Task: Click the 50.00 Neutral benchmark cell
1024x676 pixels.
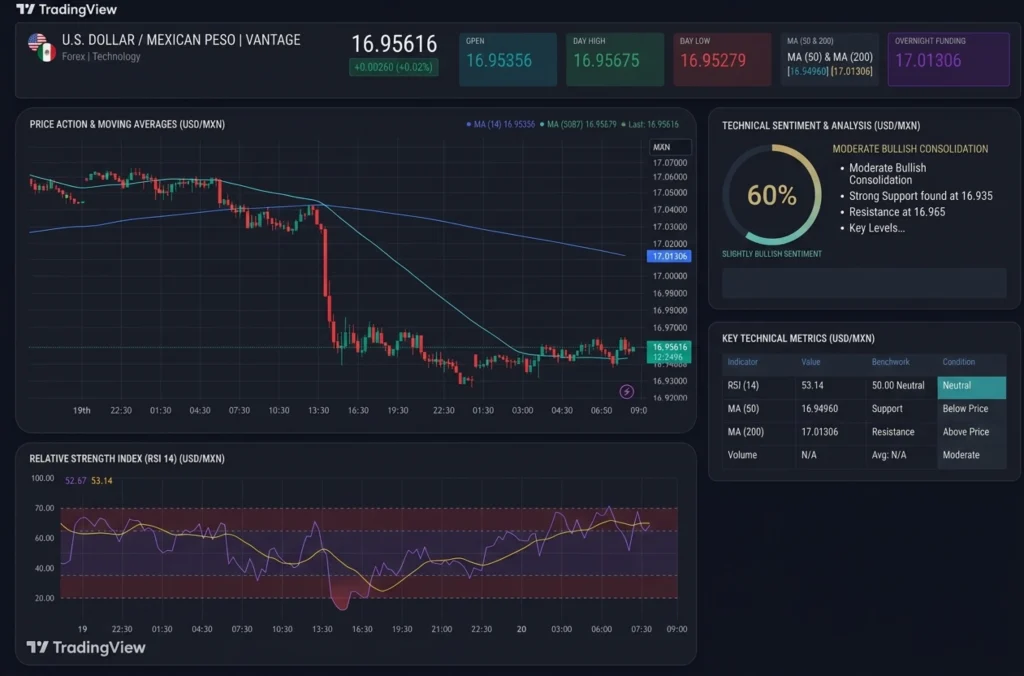Action: (x=898, y=385)
